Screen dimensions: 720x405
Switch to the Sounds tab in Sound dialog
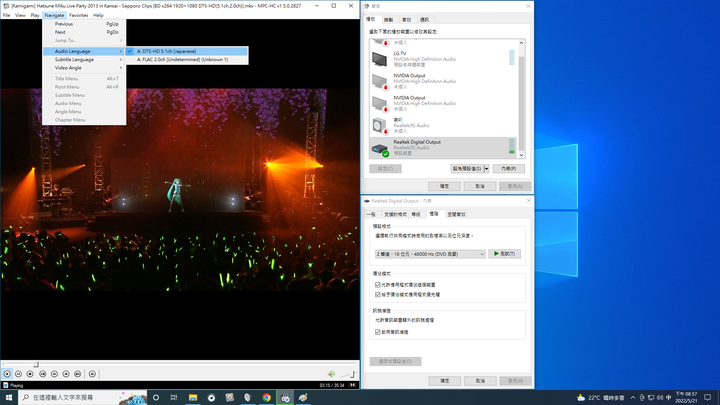point(407,20)
